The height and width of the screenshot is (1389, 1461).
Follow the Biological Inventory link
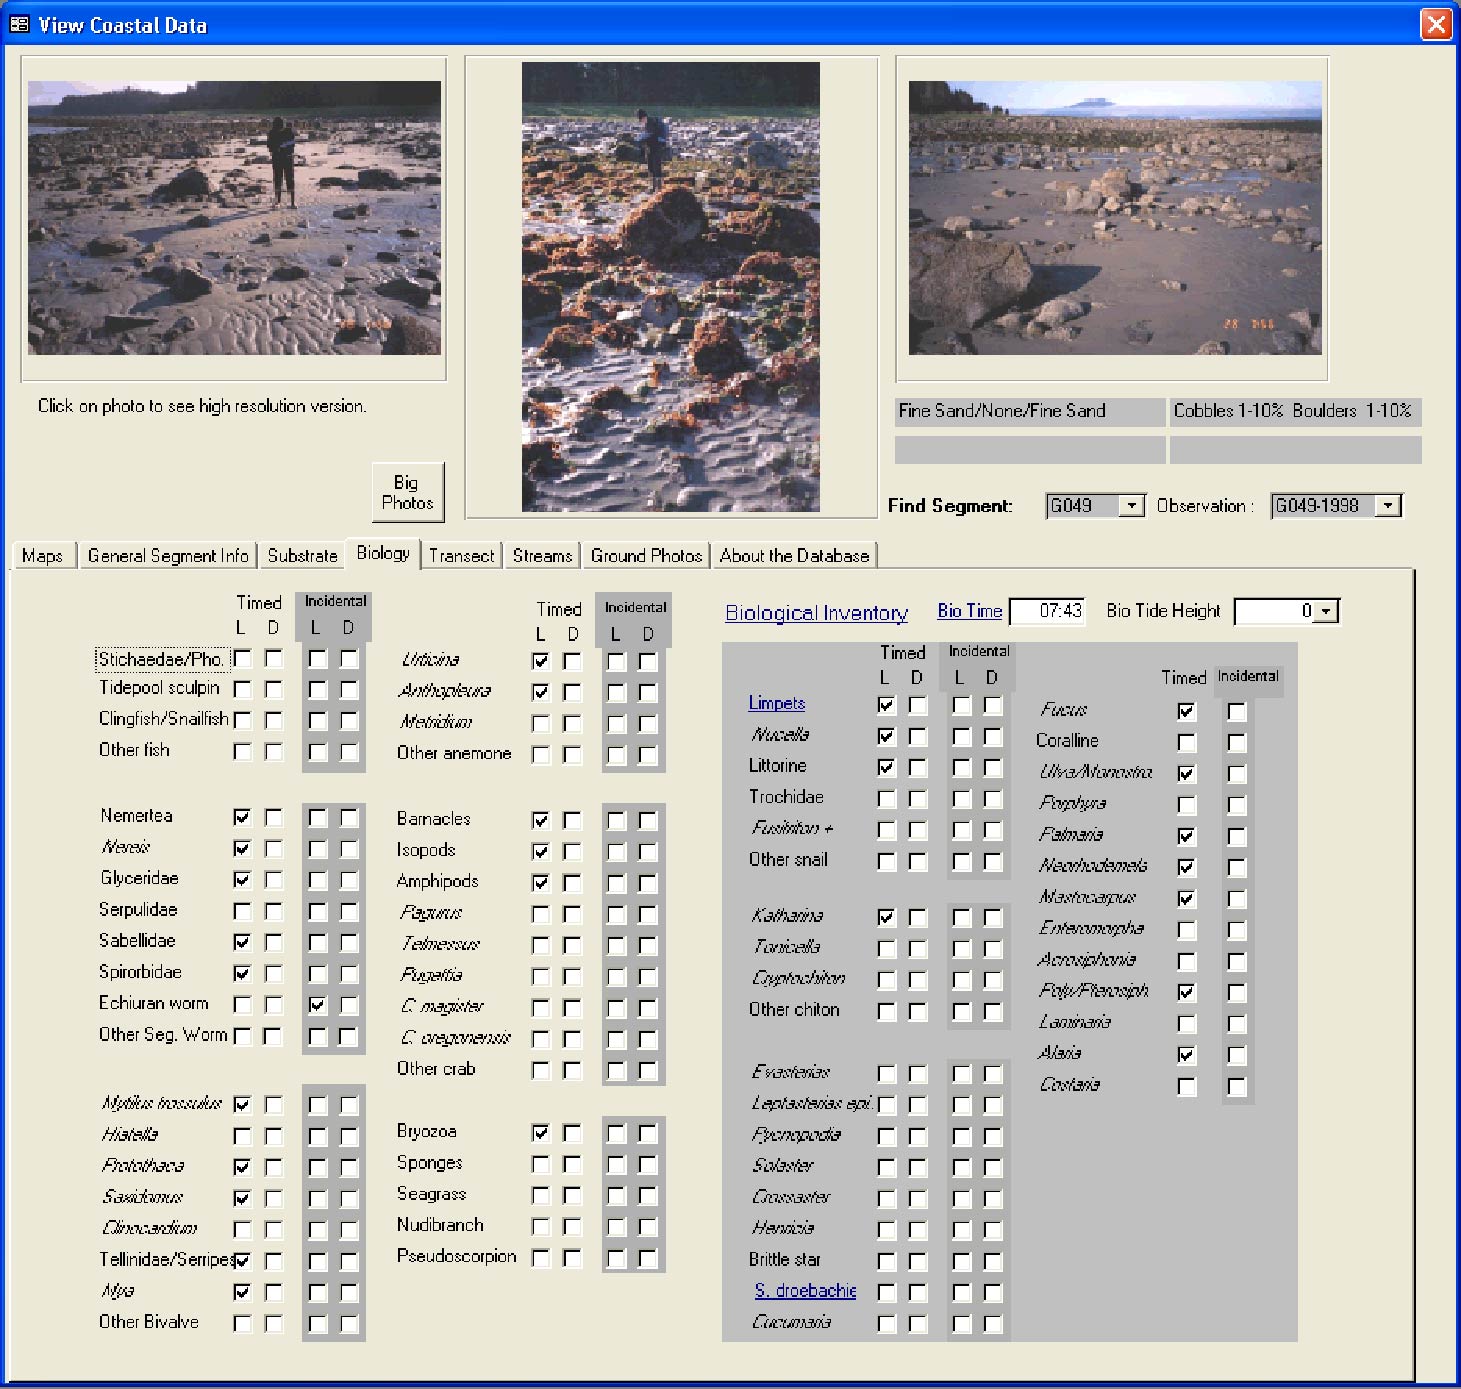pyautogui.click(x=817, y=613)
